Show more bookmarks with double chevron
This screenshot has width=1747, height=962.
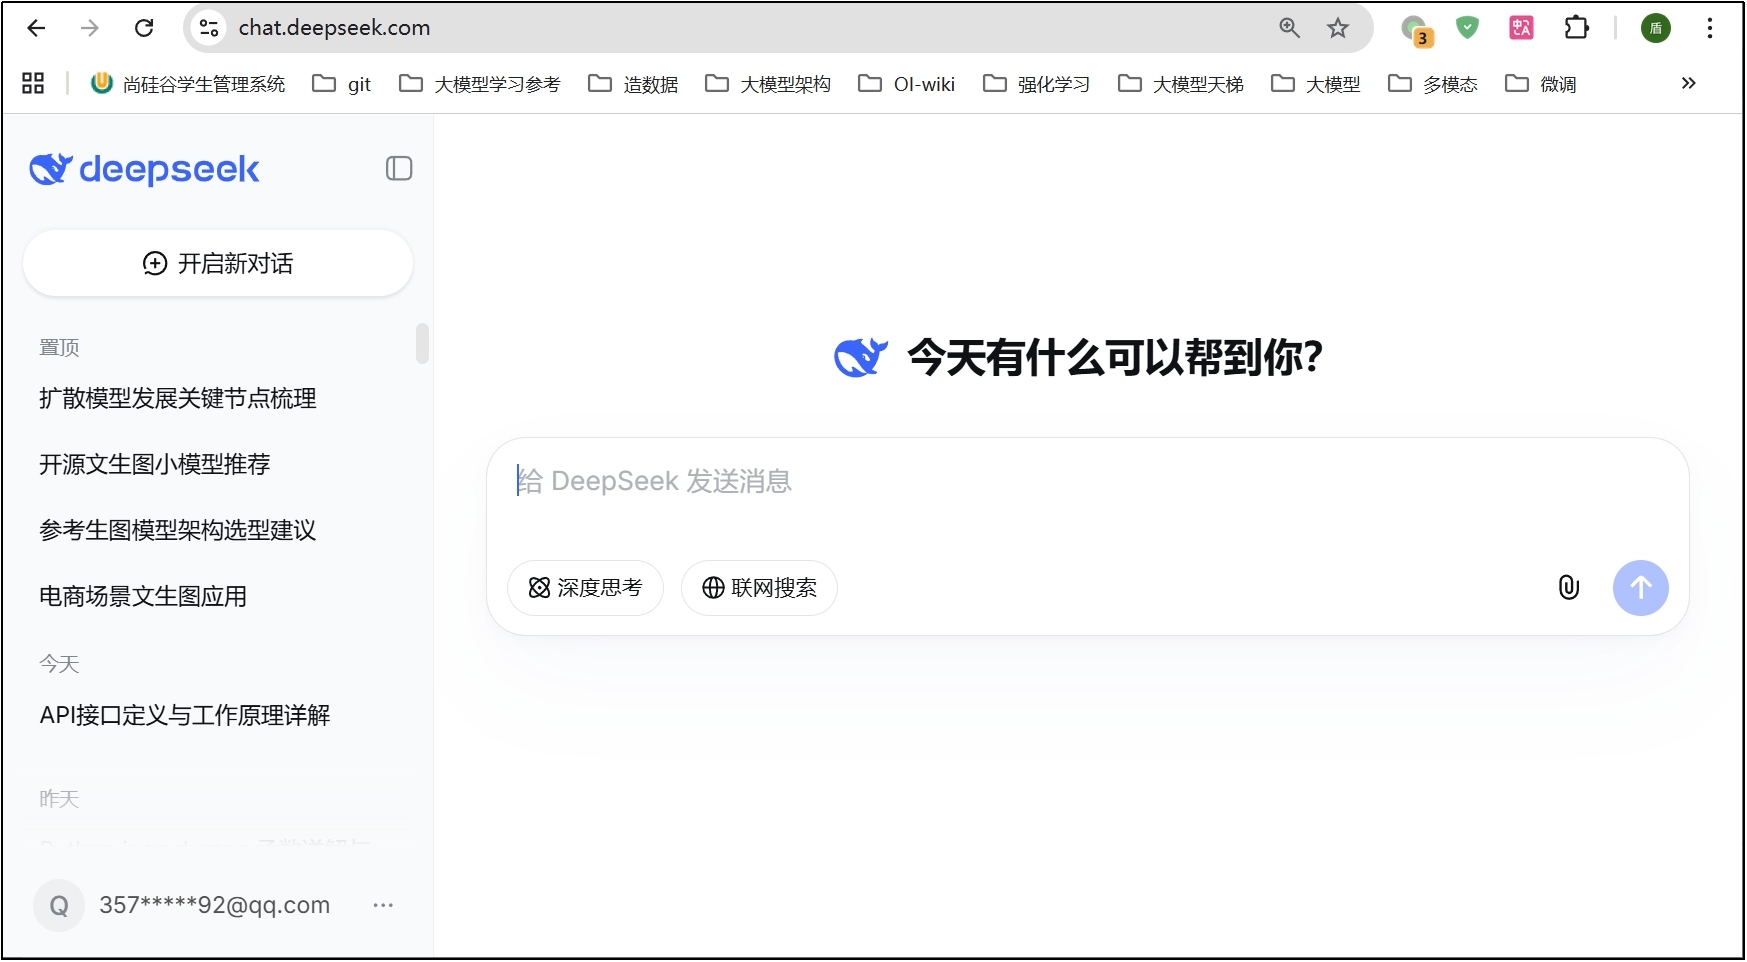[x=1689, y=83]
